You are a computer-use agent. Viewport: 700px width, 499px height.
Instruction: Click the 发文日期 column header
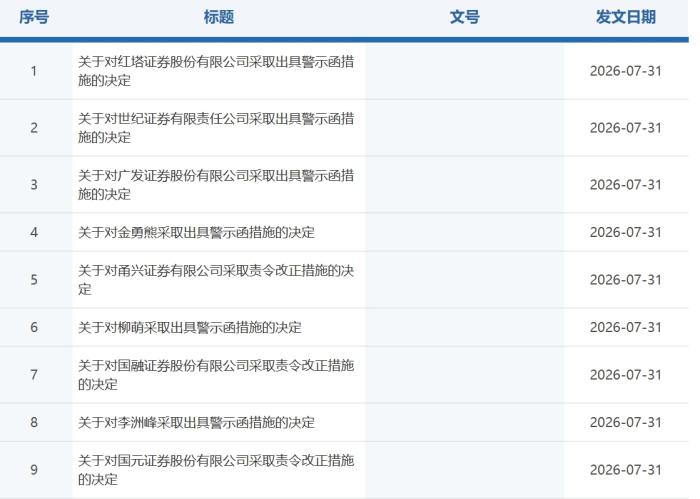[626, 17]
